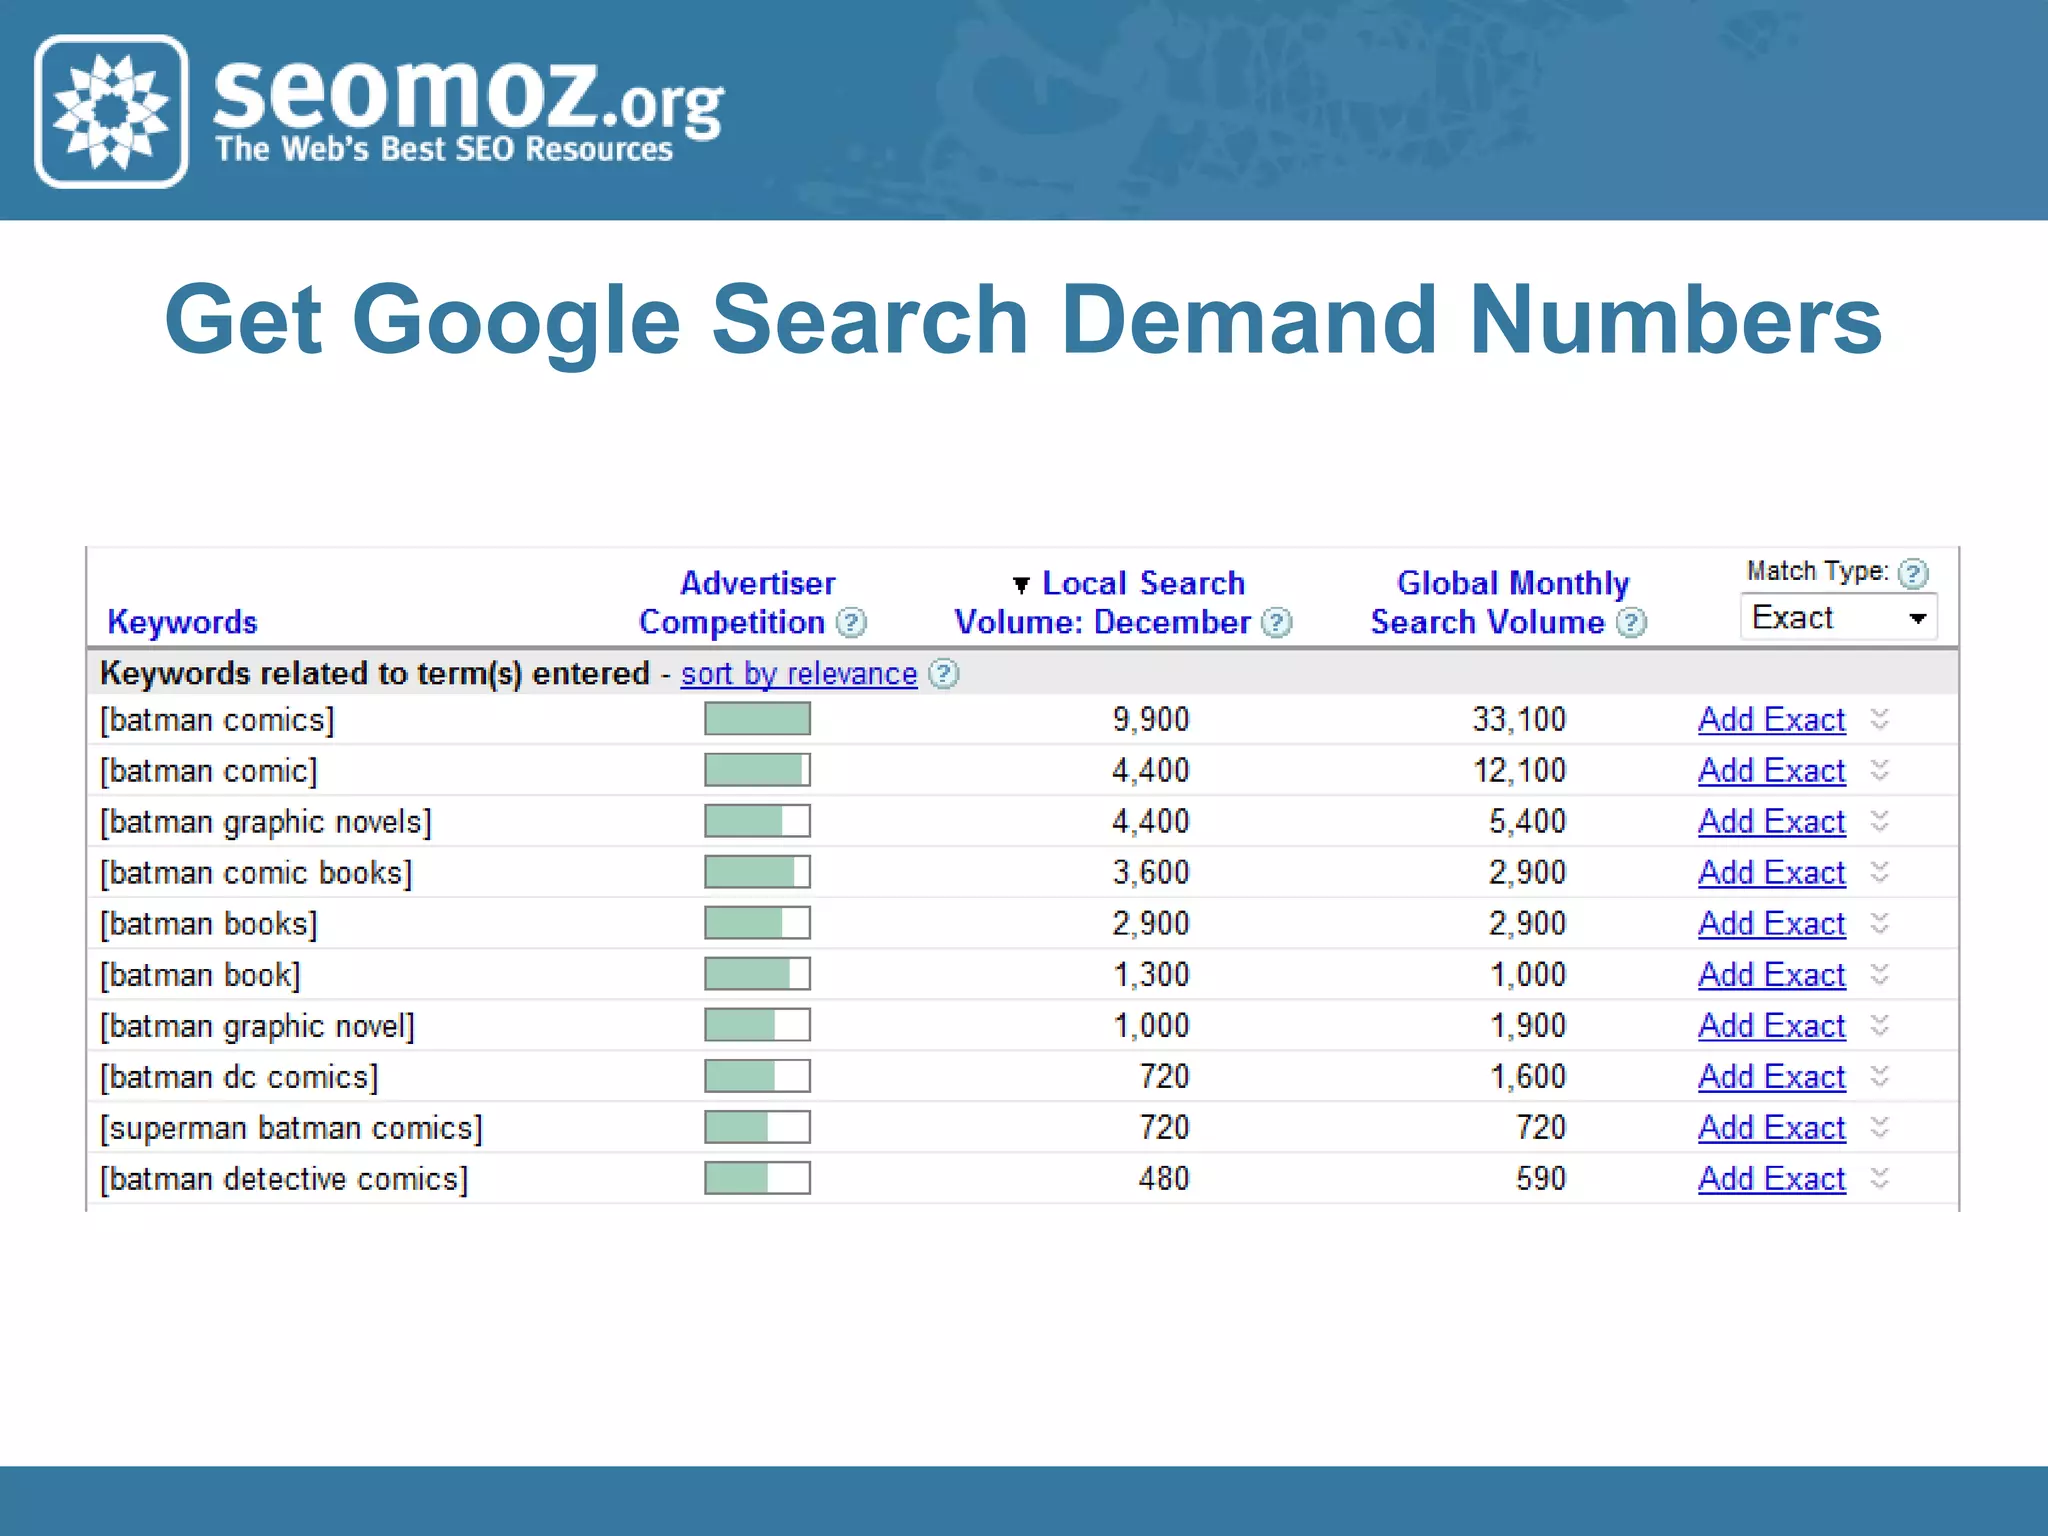The height and width of the screenshot is (1536, 2048).
Task: Expand chevron options for batman dc comics row
Action: pyautogui.click(x=1880, y=1076)
